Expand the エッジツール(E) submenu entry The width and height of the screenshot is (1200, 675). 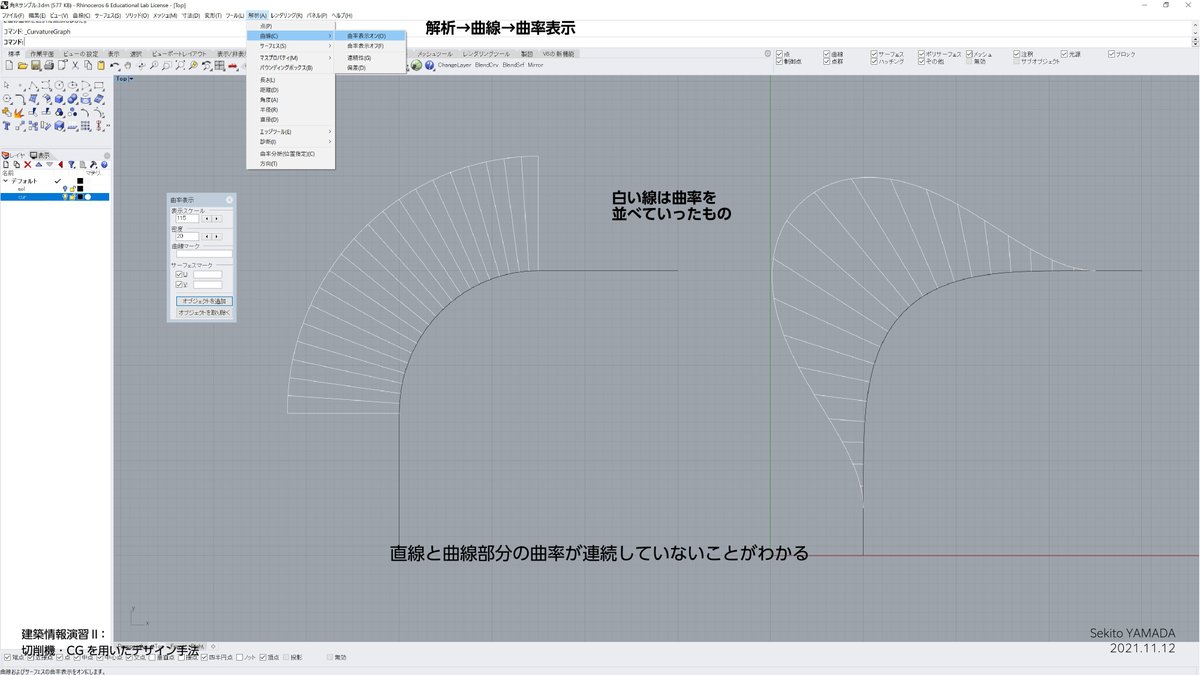click(290, 131)
